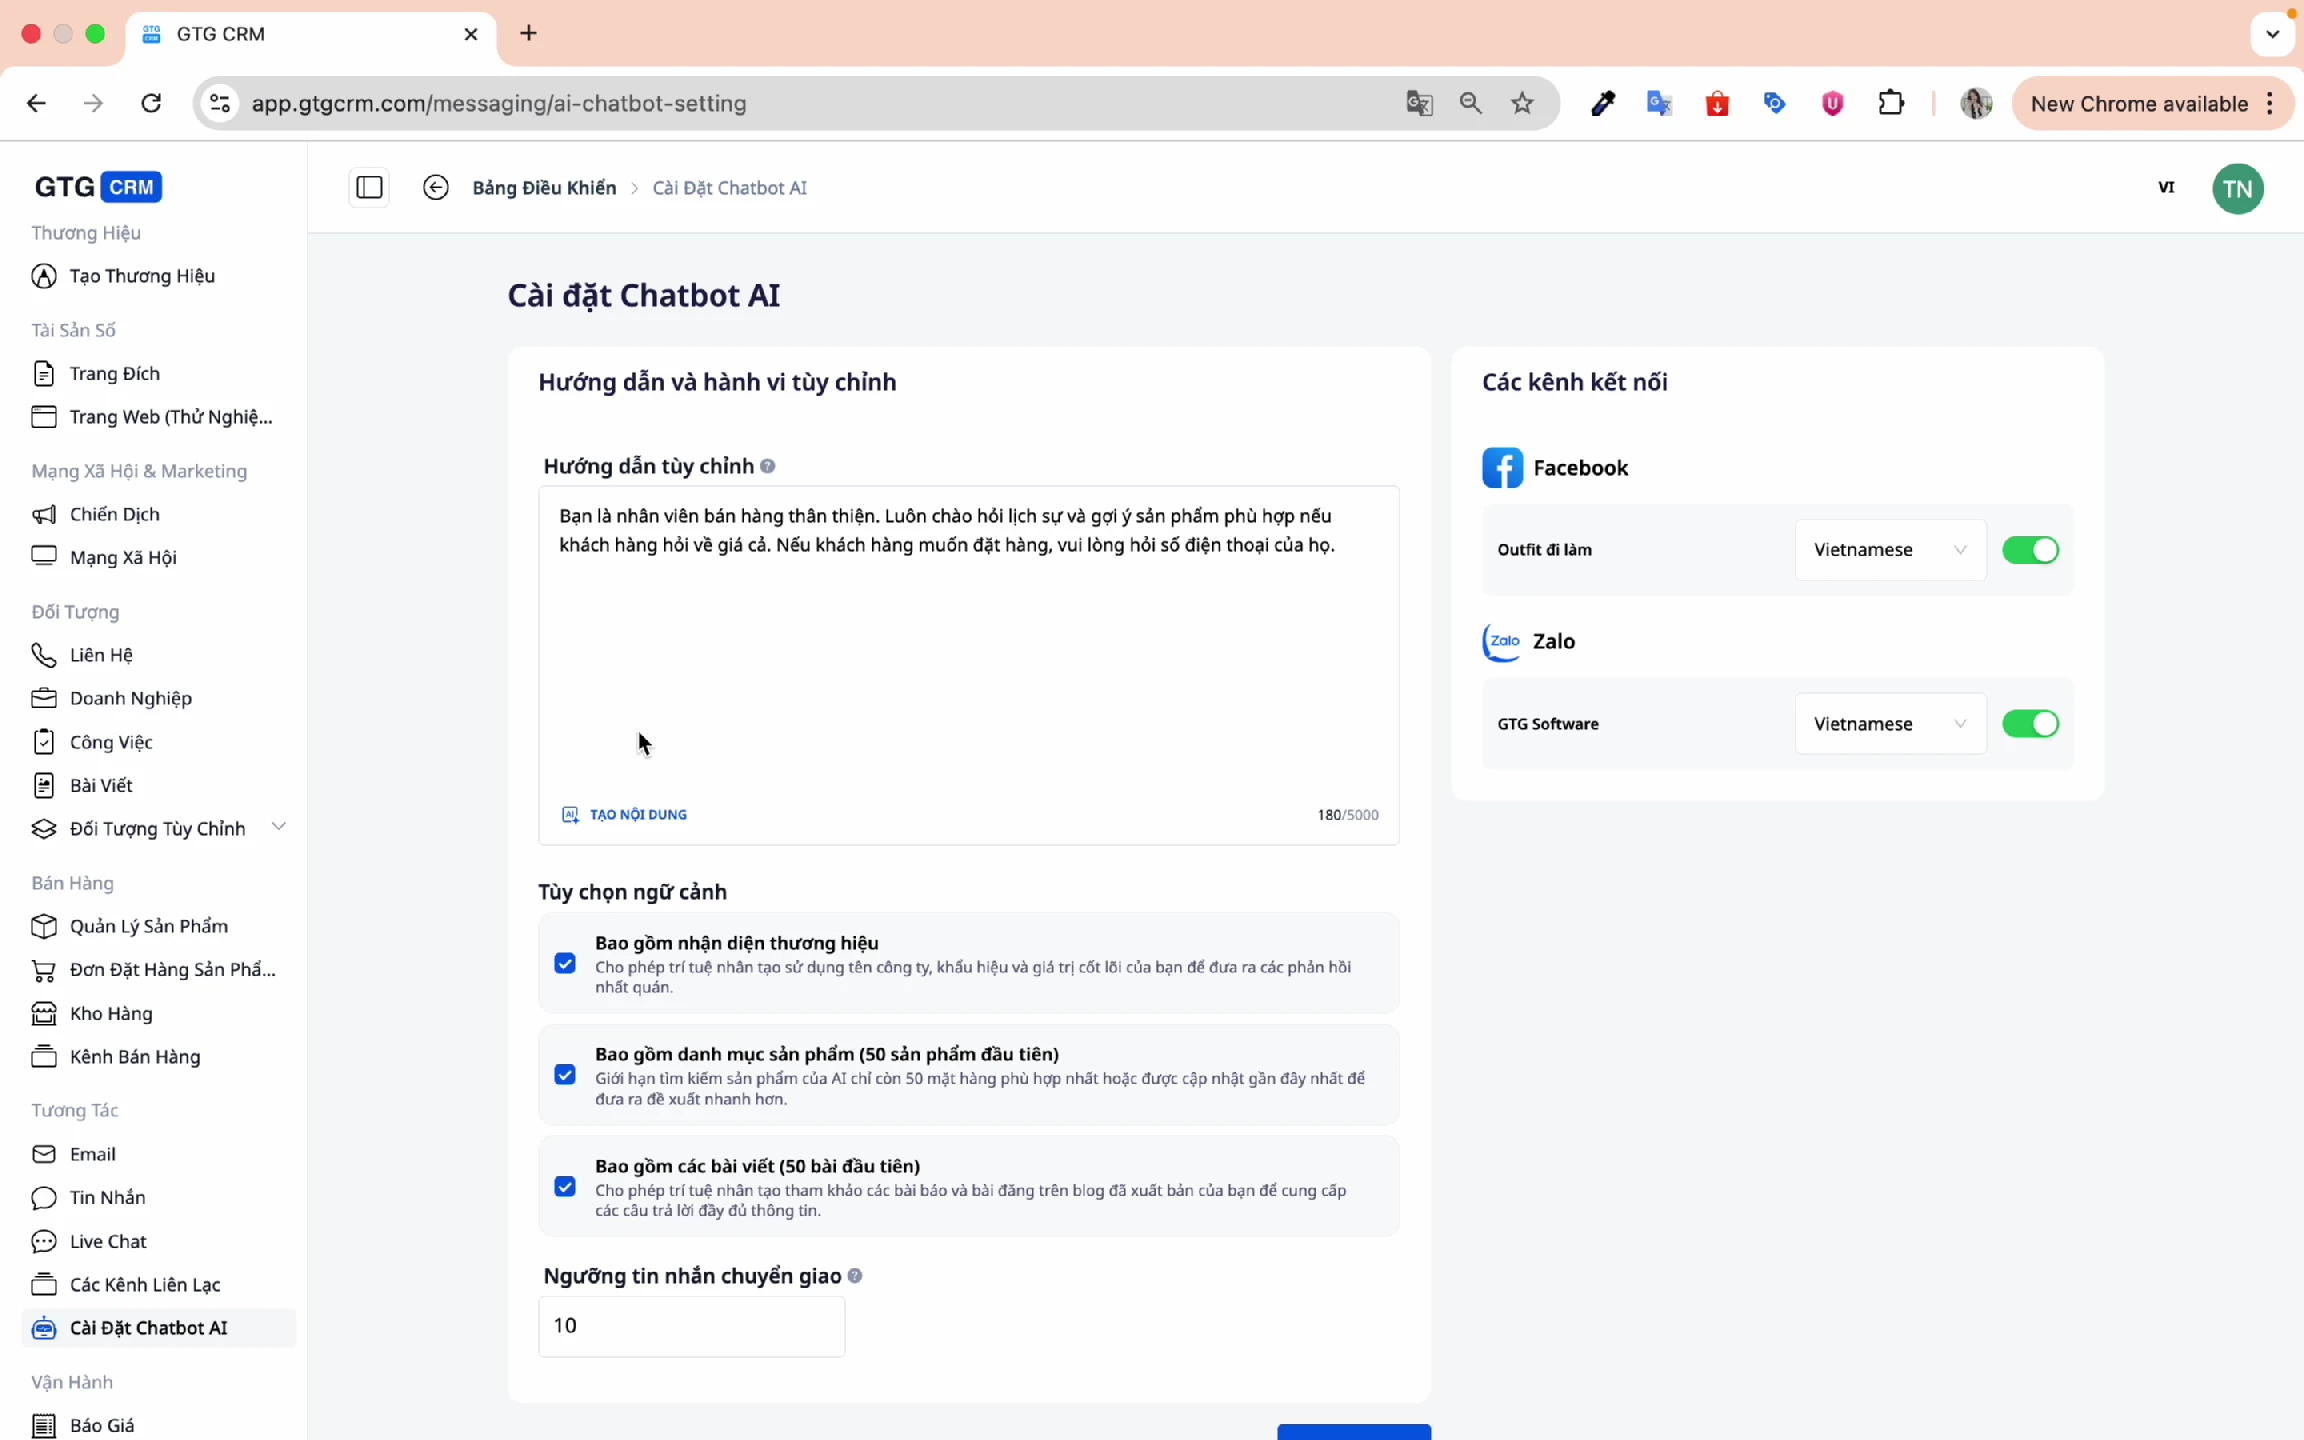Open Live Chat from the sidebar
The image size is (2304, 1440).
(108, 1241)
